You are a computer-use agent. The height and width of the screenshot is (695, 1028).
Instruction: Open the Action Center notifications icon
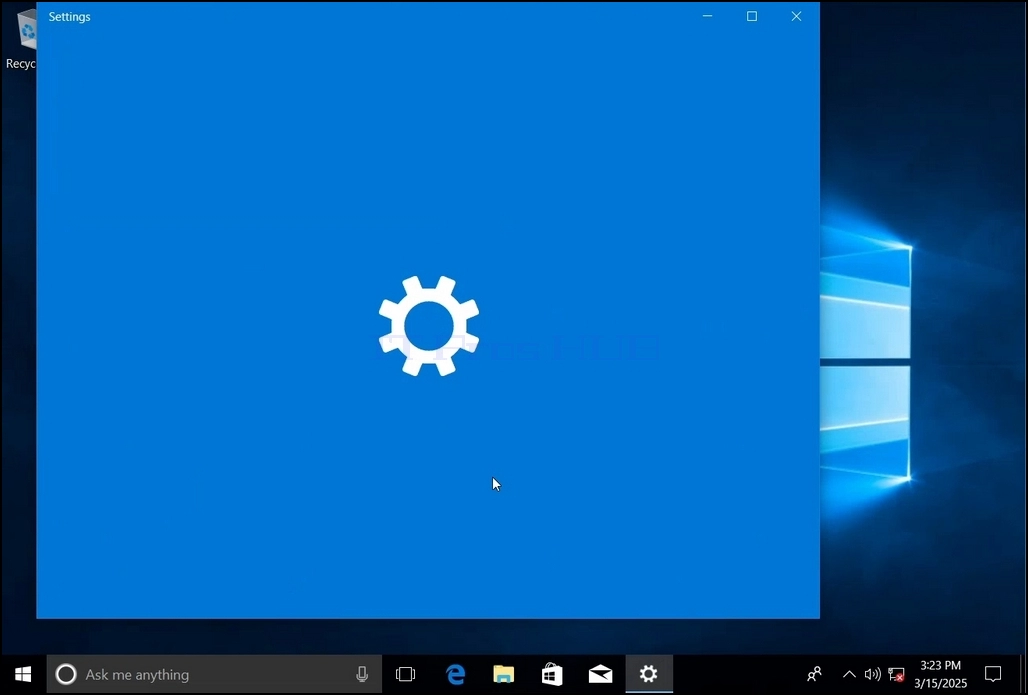pos(993,674)
